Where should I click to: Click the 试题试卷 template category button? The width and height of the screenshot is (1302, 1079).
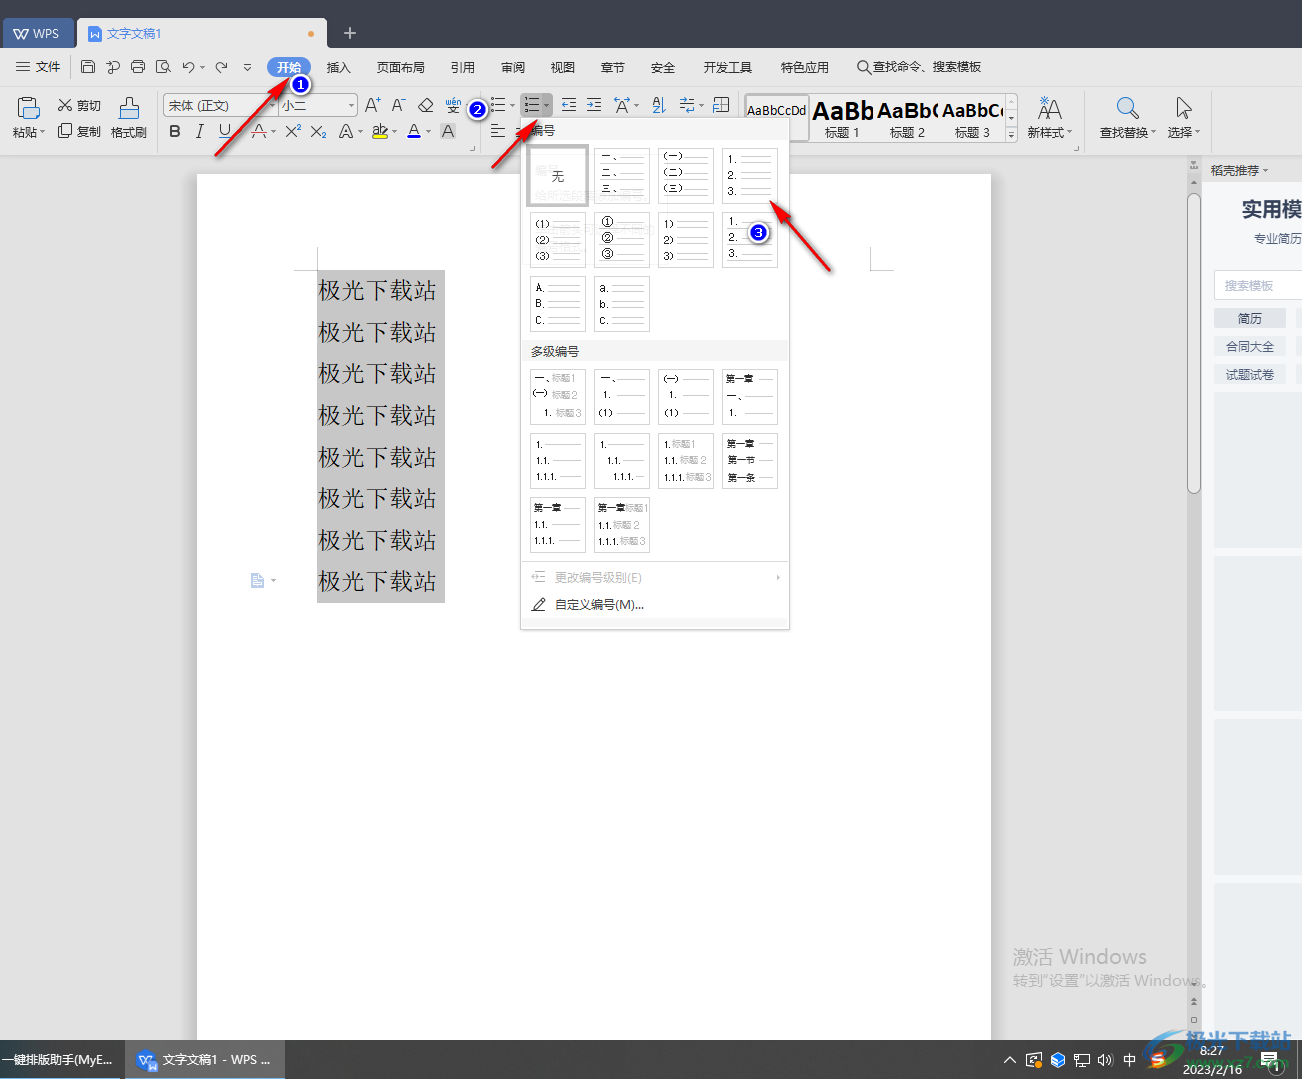1250,374
